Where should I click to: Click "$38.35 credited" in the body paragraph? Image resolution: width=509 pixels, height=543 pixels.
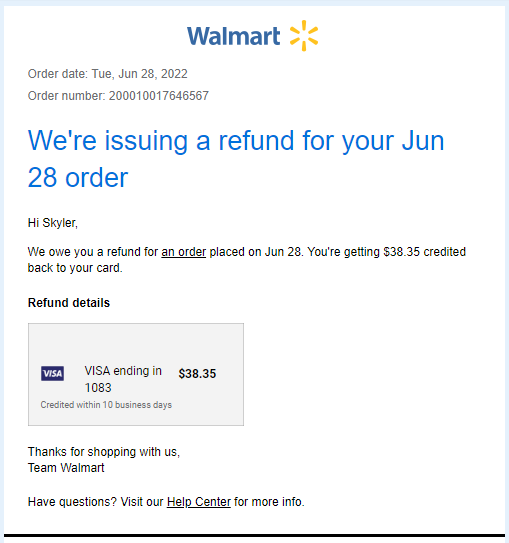click(425, 252)
